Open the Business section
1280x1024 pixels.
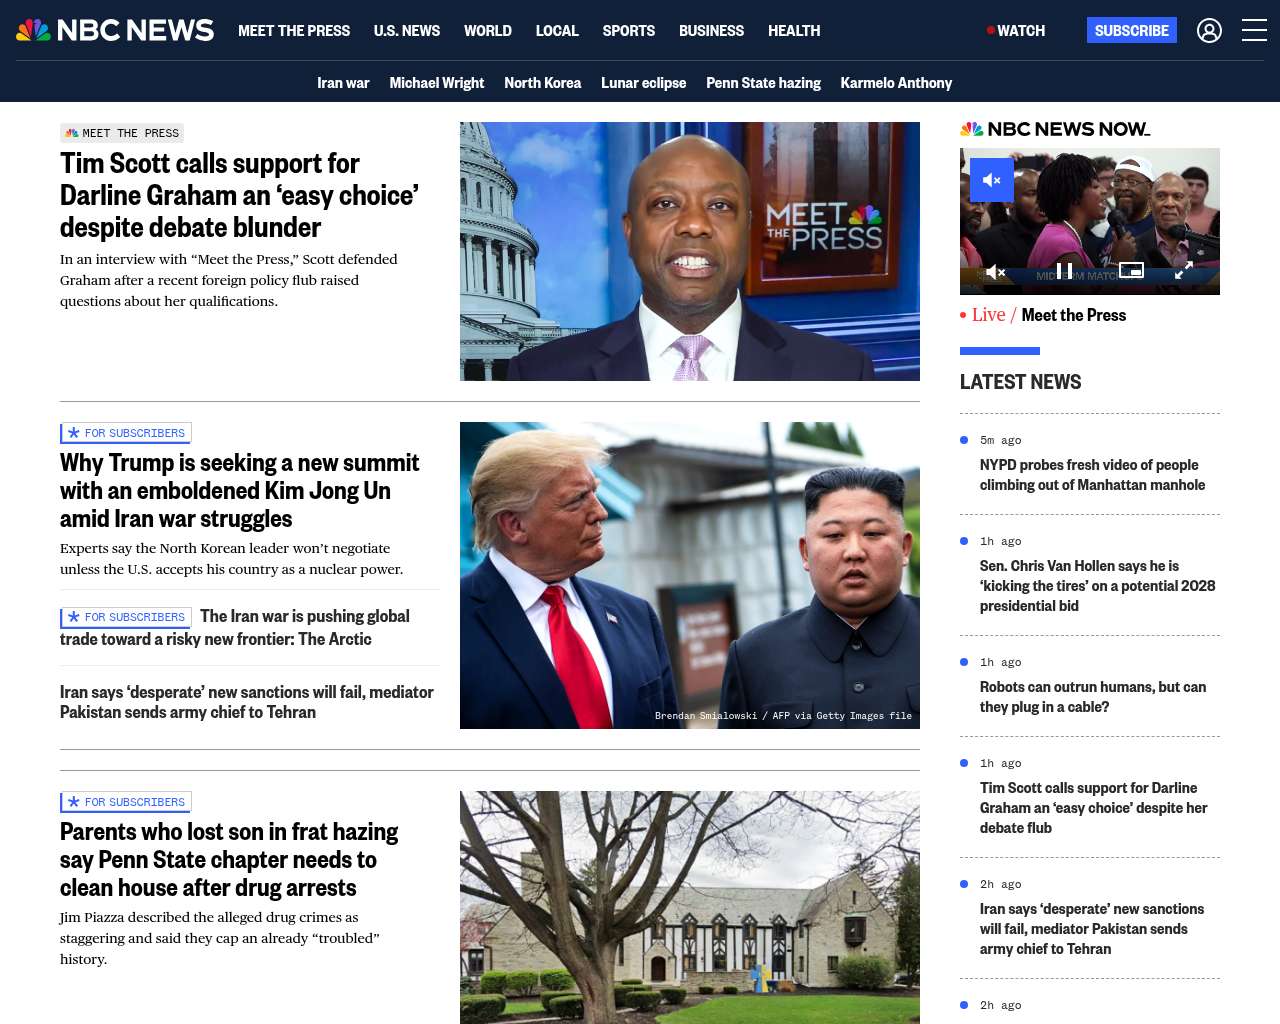pyautogui.click(x=711, y=31)
